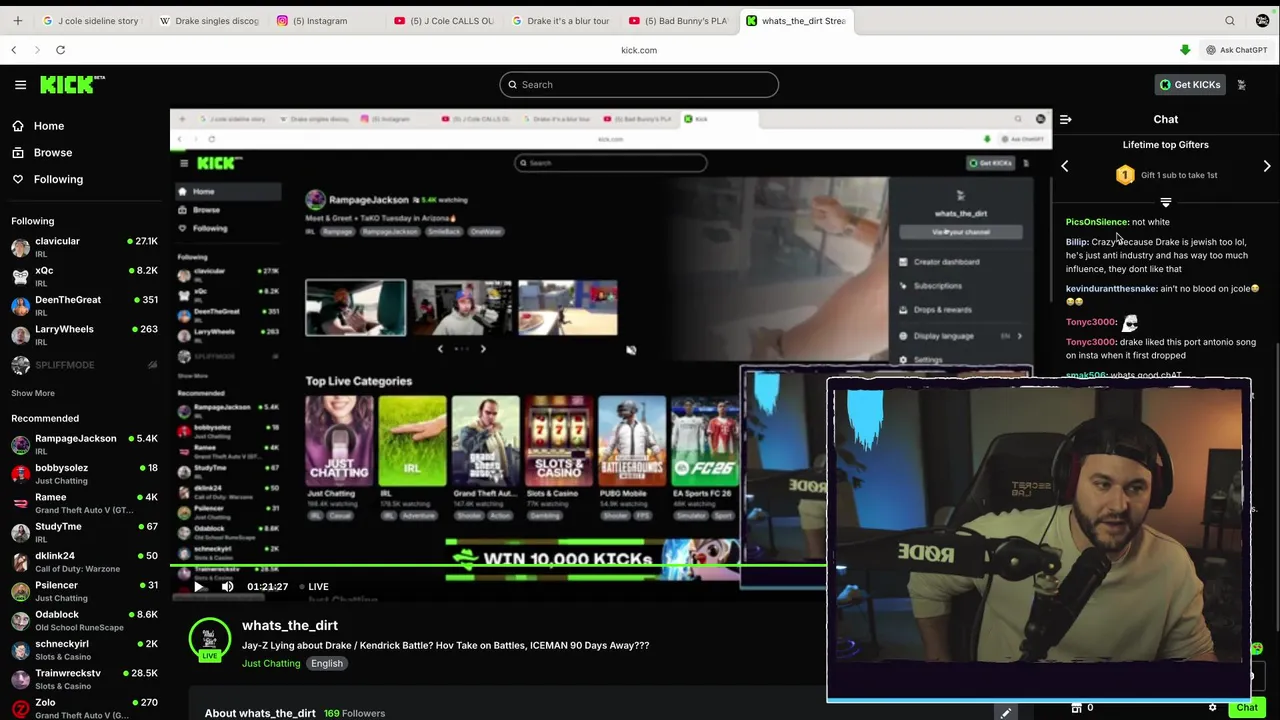
Task: Reload the kick.com page
Action: [60, 50]
